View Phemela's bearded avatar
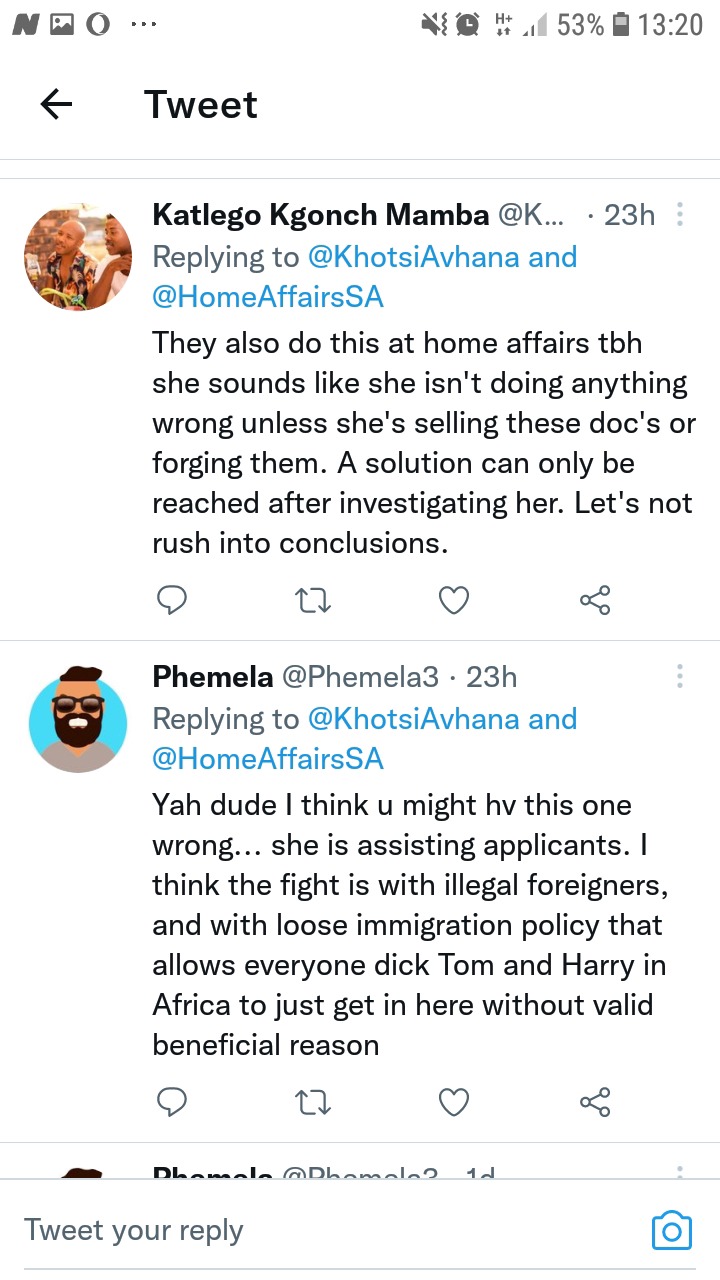 click(x=78, y=716)
